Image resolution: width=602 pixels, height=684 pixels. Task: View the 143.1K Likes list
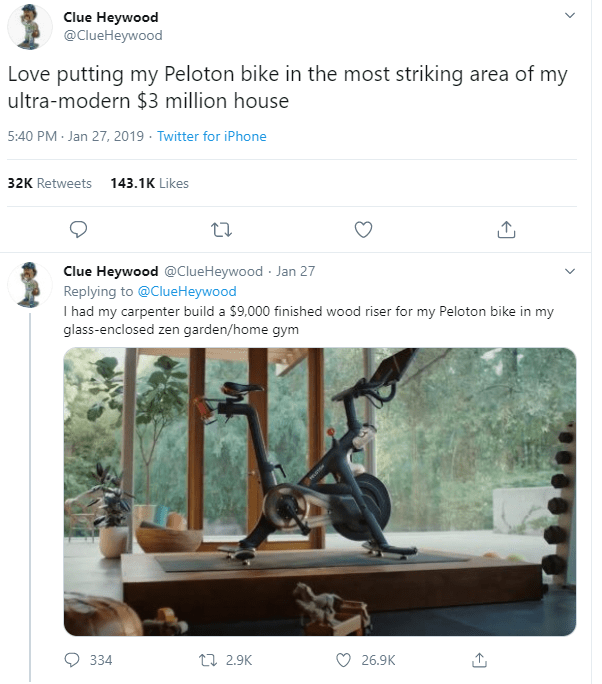(149, 183)
